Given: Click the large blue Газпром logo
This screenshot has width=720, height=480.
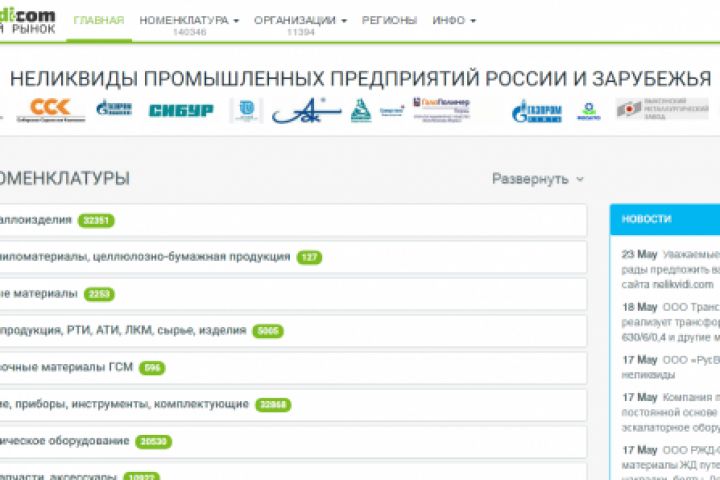Looking at the screenshot, I should point(536,111).
